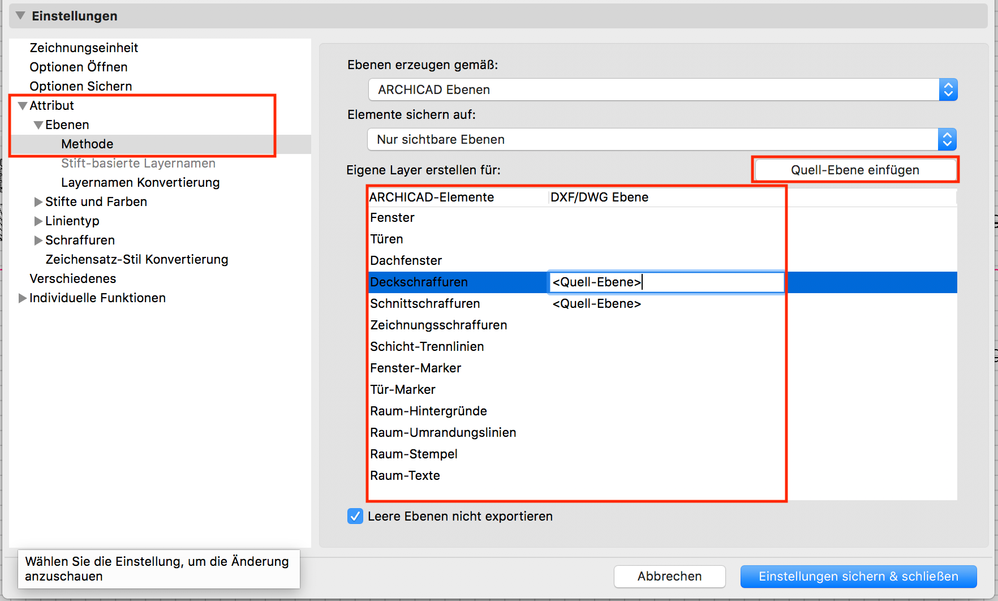Click the Quell-Ebene einfügen button
This screenshot has width=998, height=601.
pos(854,170)
